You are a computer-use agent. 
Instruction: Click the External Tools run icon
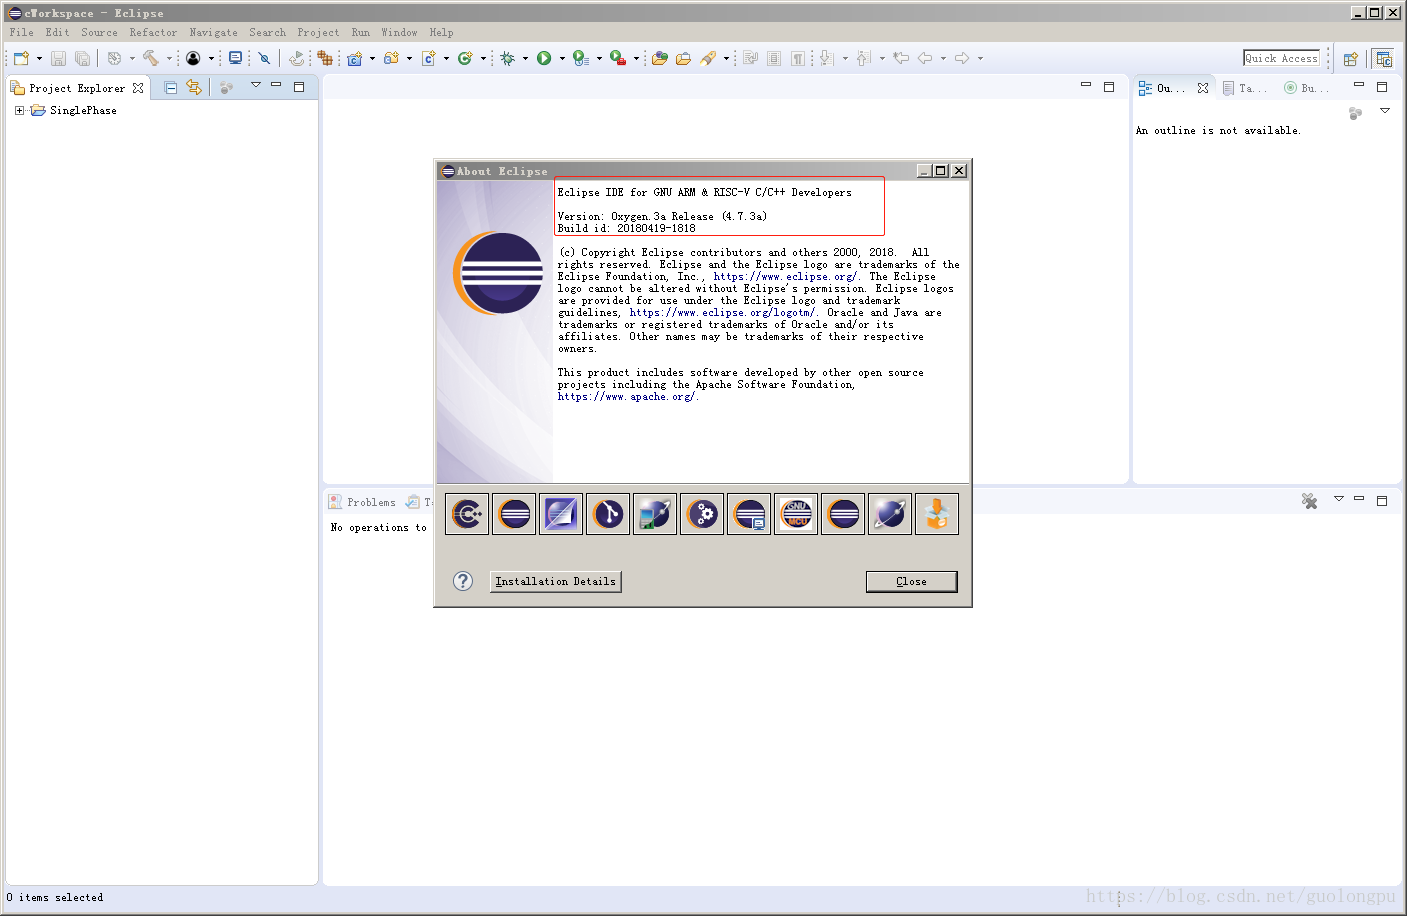(618, 59)
